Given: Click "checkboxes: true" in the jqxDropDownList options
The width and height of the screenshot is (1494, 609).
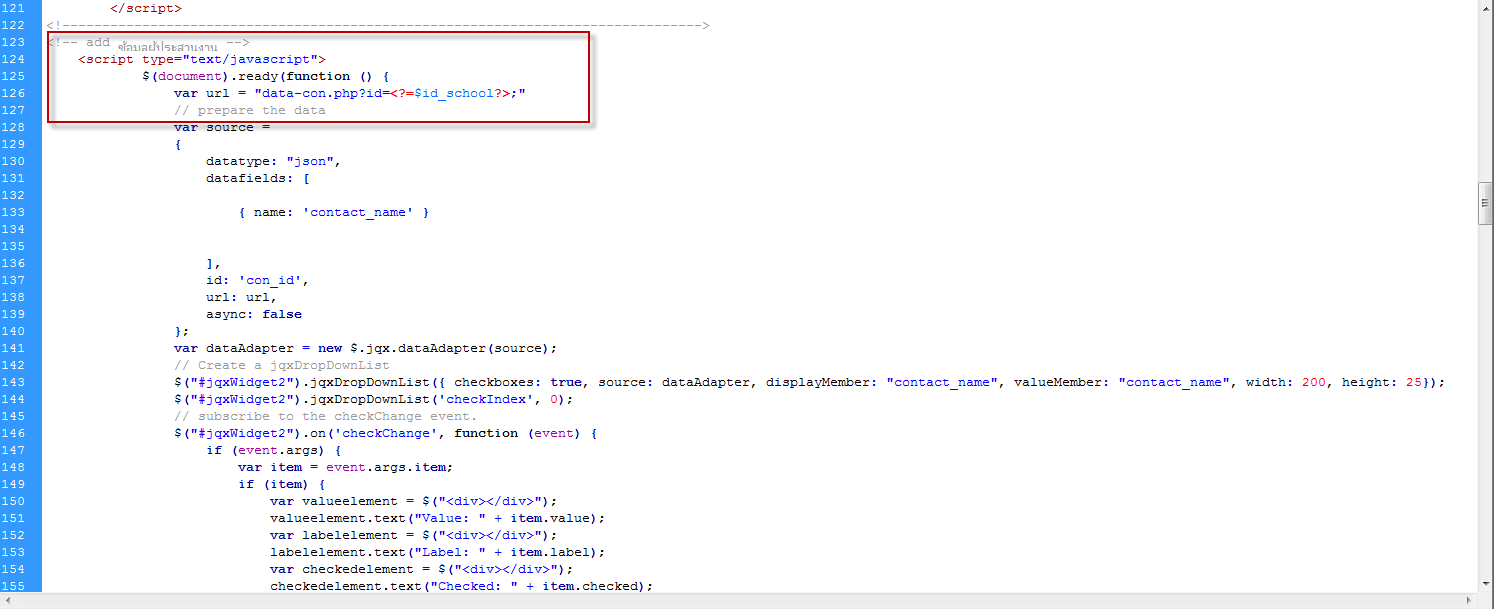Looking at the screenshot, I should tap(516, 382).
